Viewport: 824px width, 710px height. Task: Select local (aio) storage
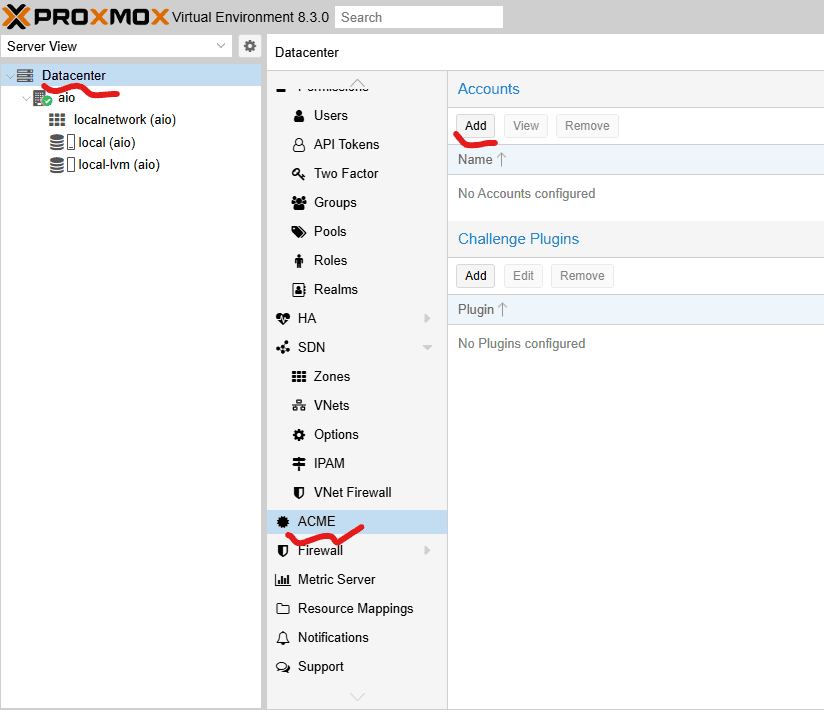(x=107, y=142)
